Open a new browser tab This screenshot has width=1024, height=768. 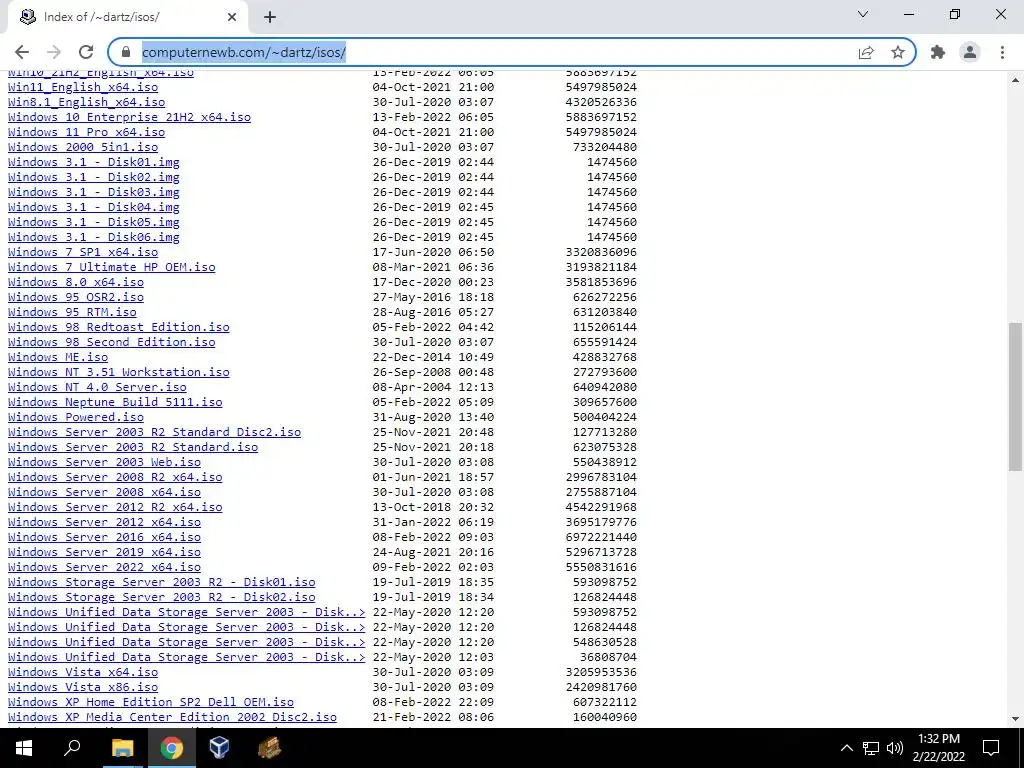tap(270, 17)
